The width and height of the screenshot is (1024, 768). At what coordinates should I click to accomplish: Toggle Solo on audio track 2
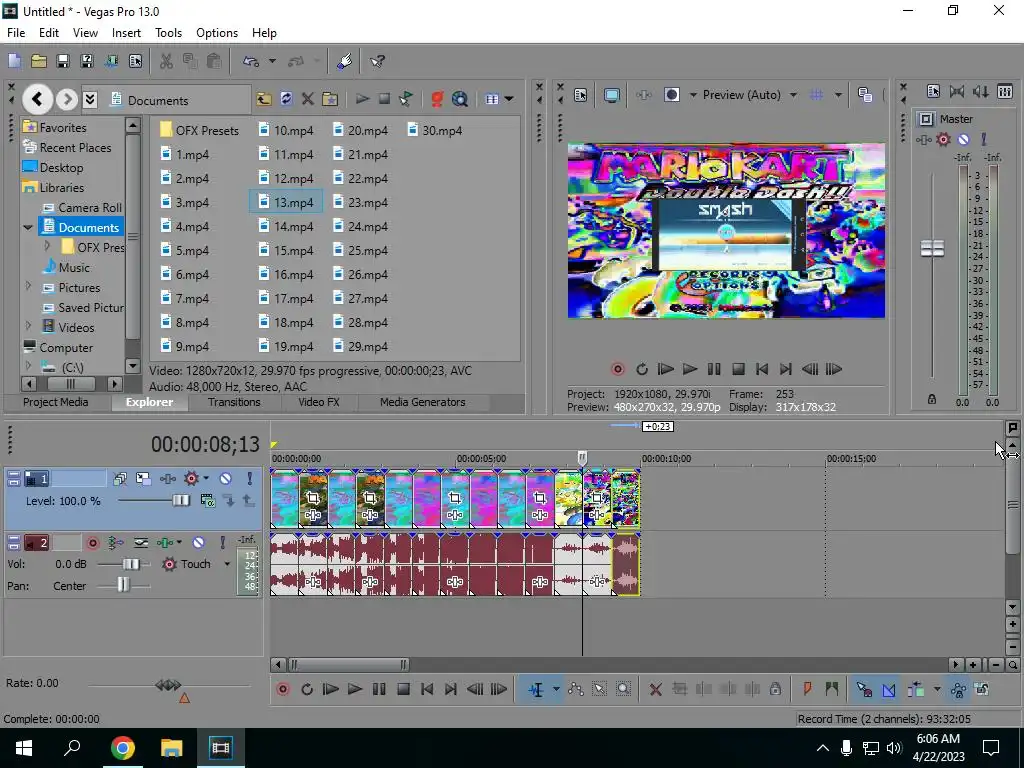coord(223,543)
